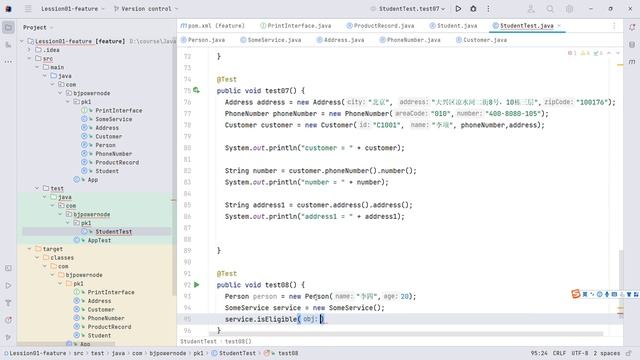
Task: Click StudentTest in the editor breadcrumb
Action: tap(198, 341)
